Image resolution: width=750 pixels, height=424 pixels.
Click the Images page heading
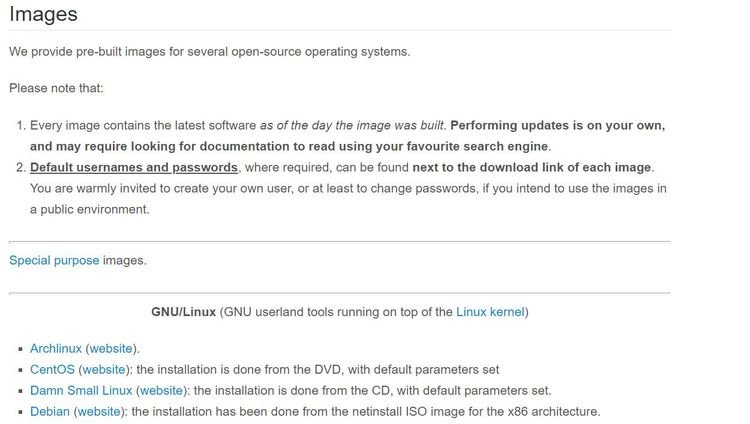coord(44,14)
